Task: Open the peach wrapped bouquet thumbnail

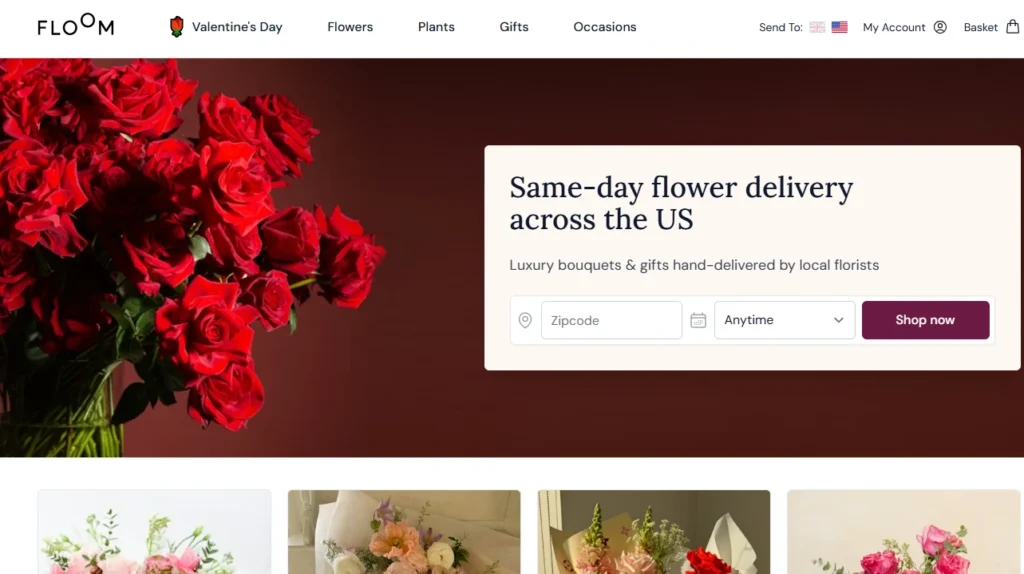Action: tap(404, 532)
